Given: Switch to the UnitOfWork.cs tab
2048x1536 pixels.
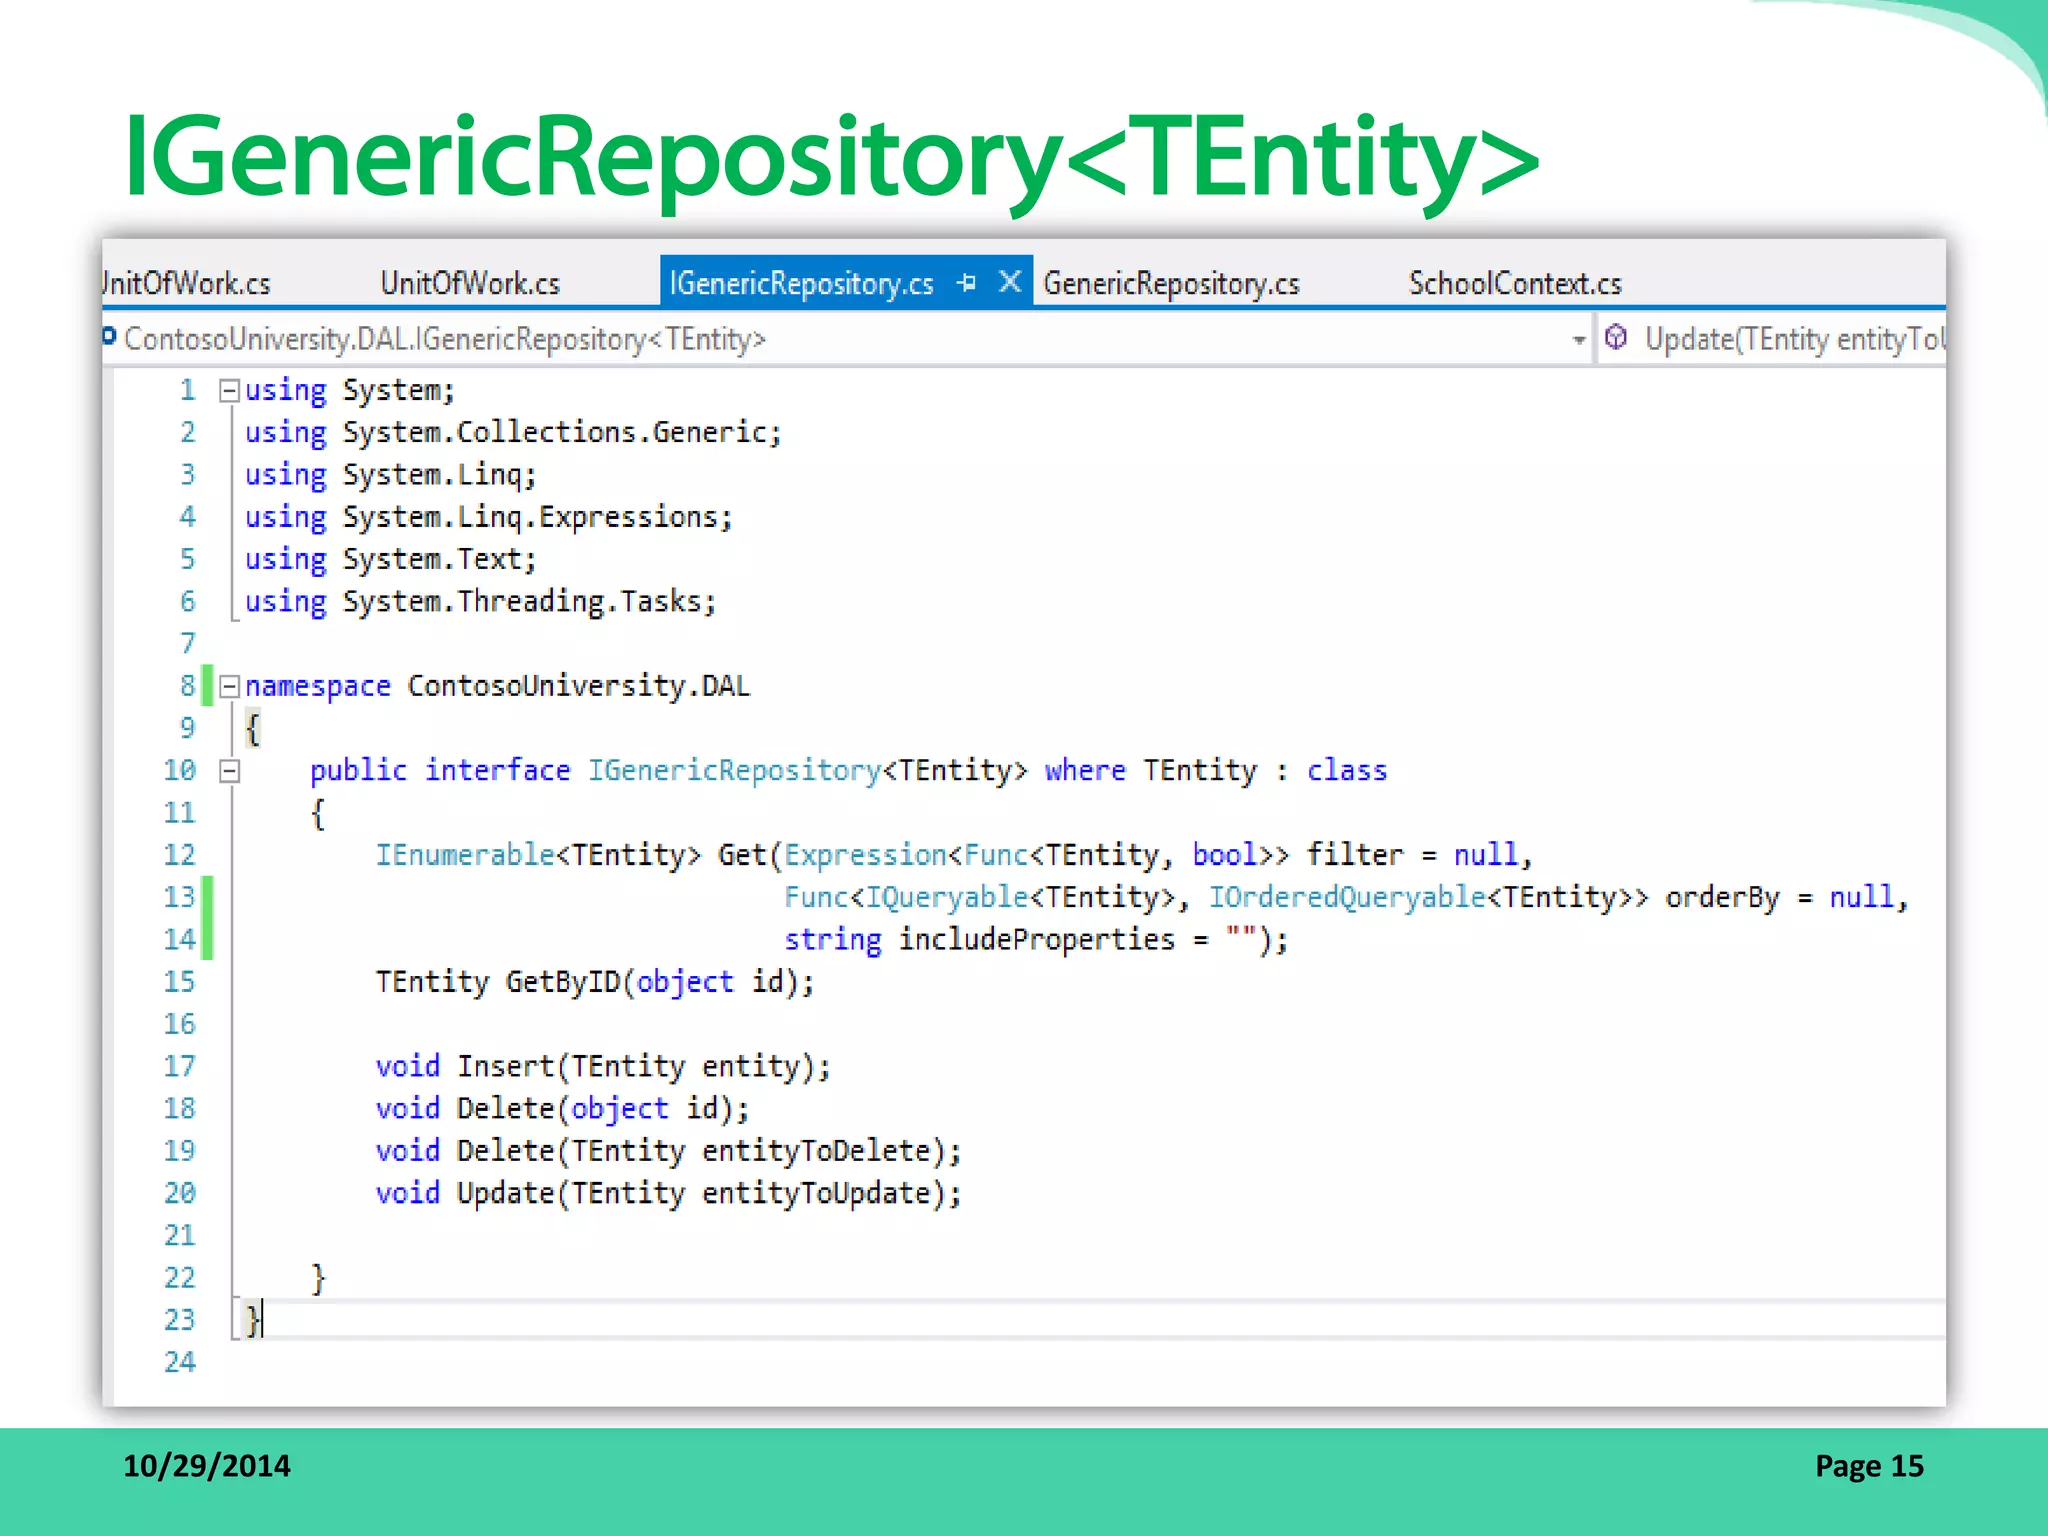Looking at the screenshot, I should pyautogui.click(x=470, y=283).
